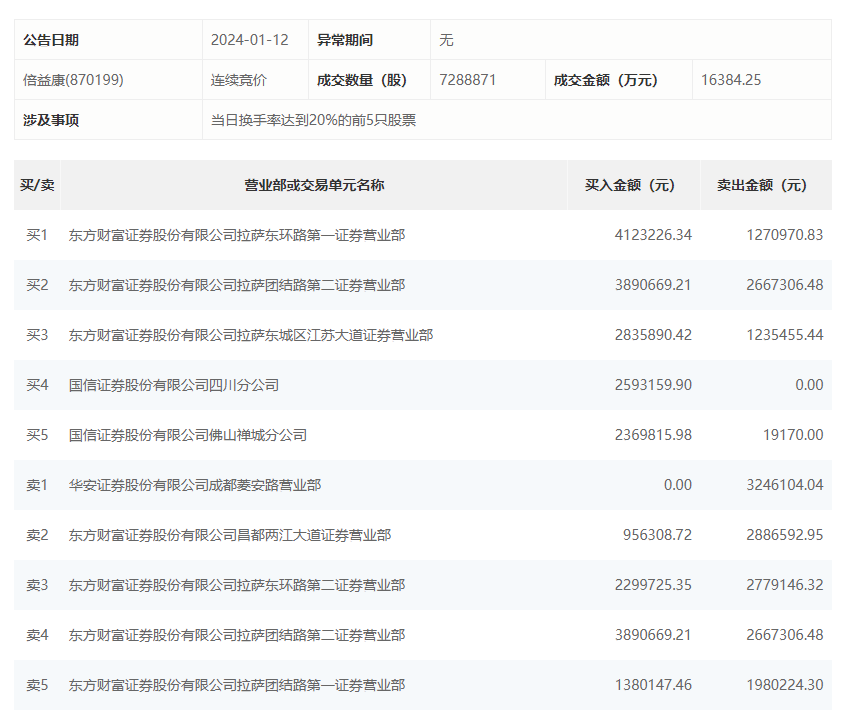Select buy amount 2299725.35
This screenshot has width=843, height=720.
point(653,585)
